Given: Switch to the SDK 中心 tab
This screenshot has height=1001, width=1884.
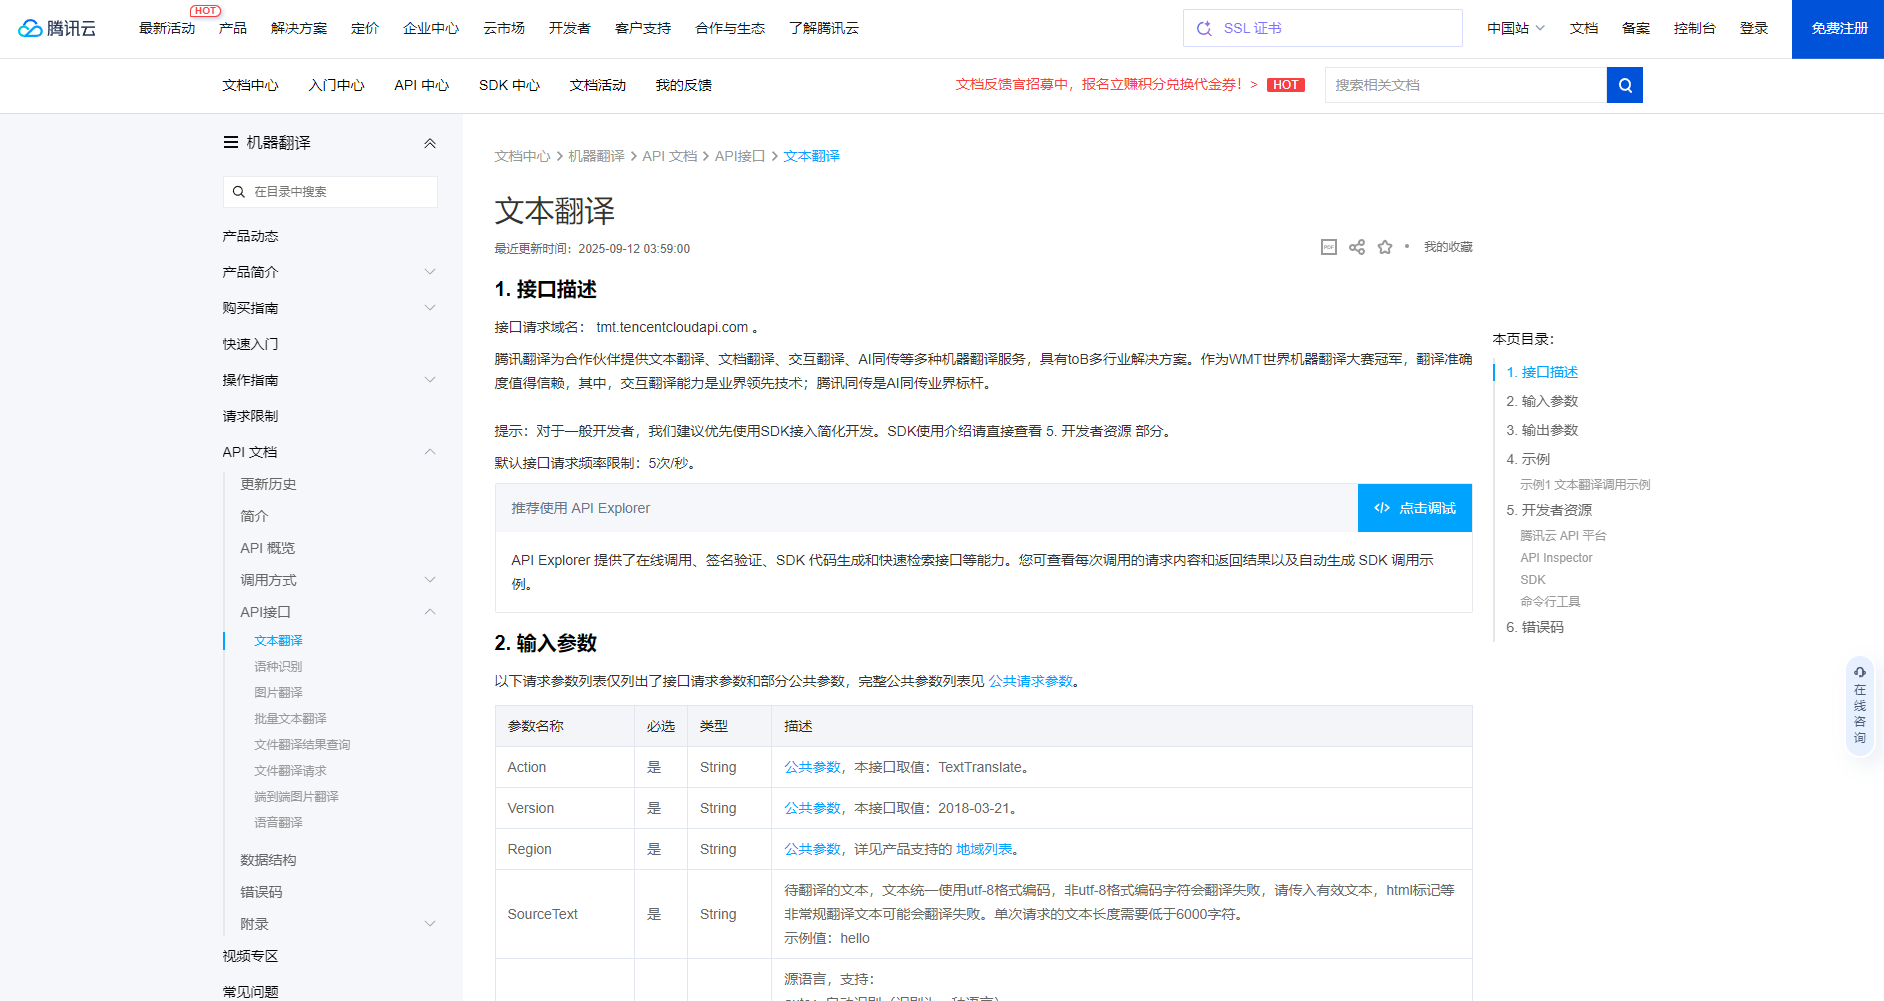Looking at the screenshot, I should pyautogui.click(x=509, y=85).
